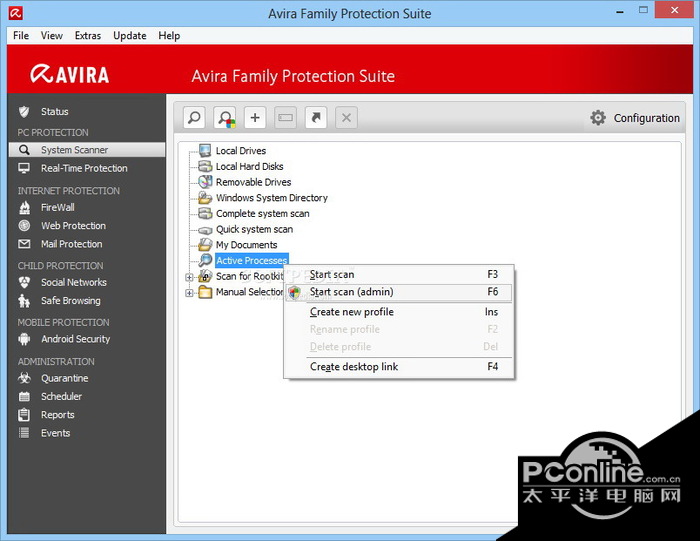Click the Status shield icon in sidebar
Screen dimensions: 700x541
(x=24, y=112)
